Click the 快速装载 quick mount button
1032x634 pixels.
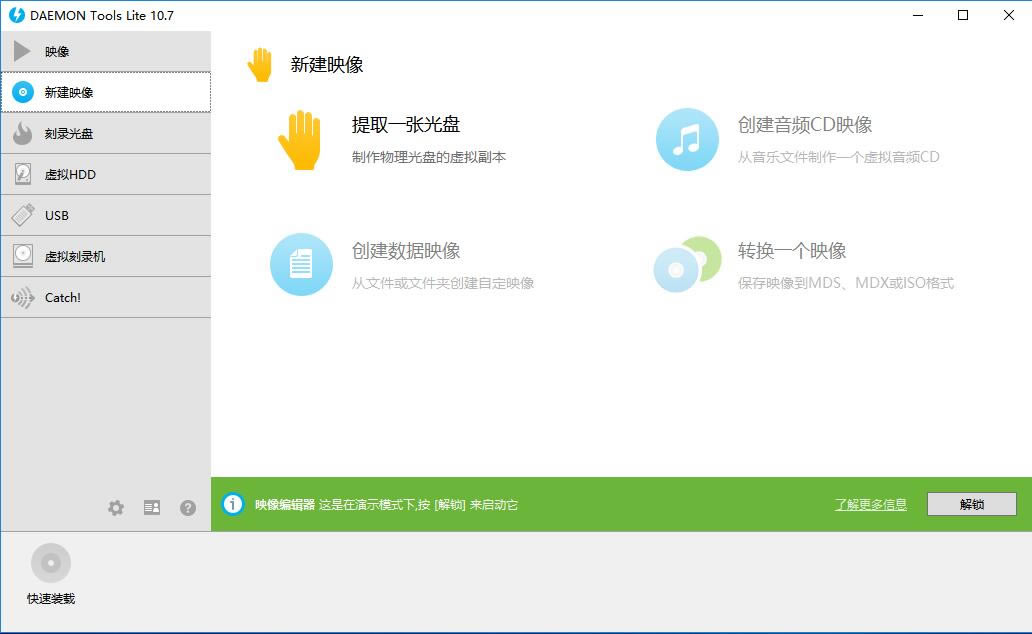[x=50, y=566]
